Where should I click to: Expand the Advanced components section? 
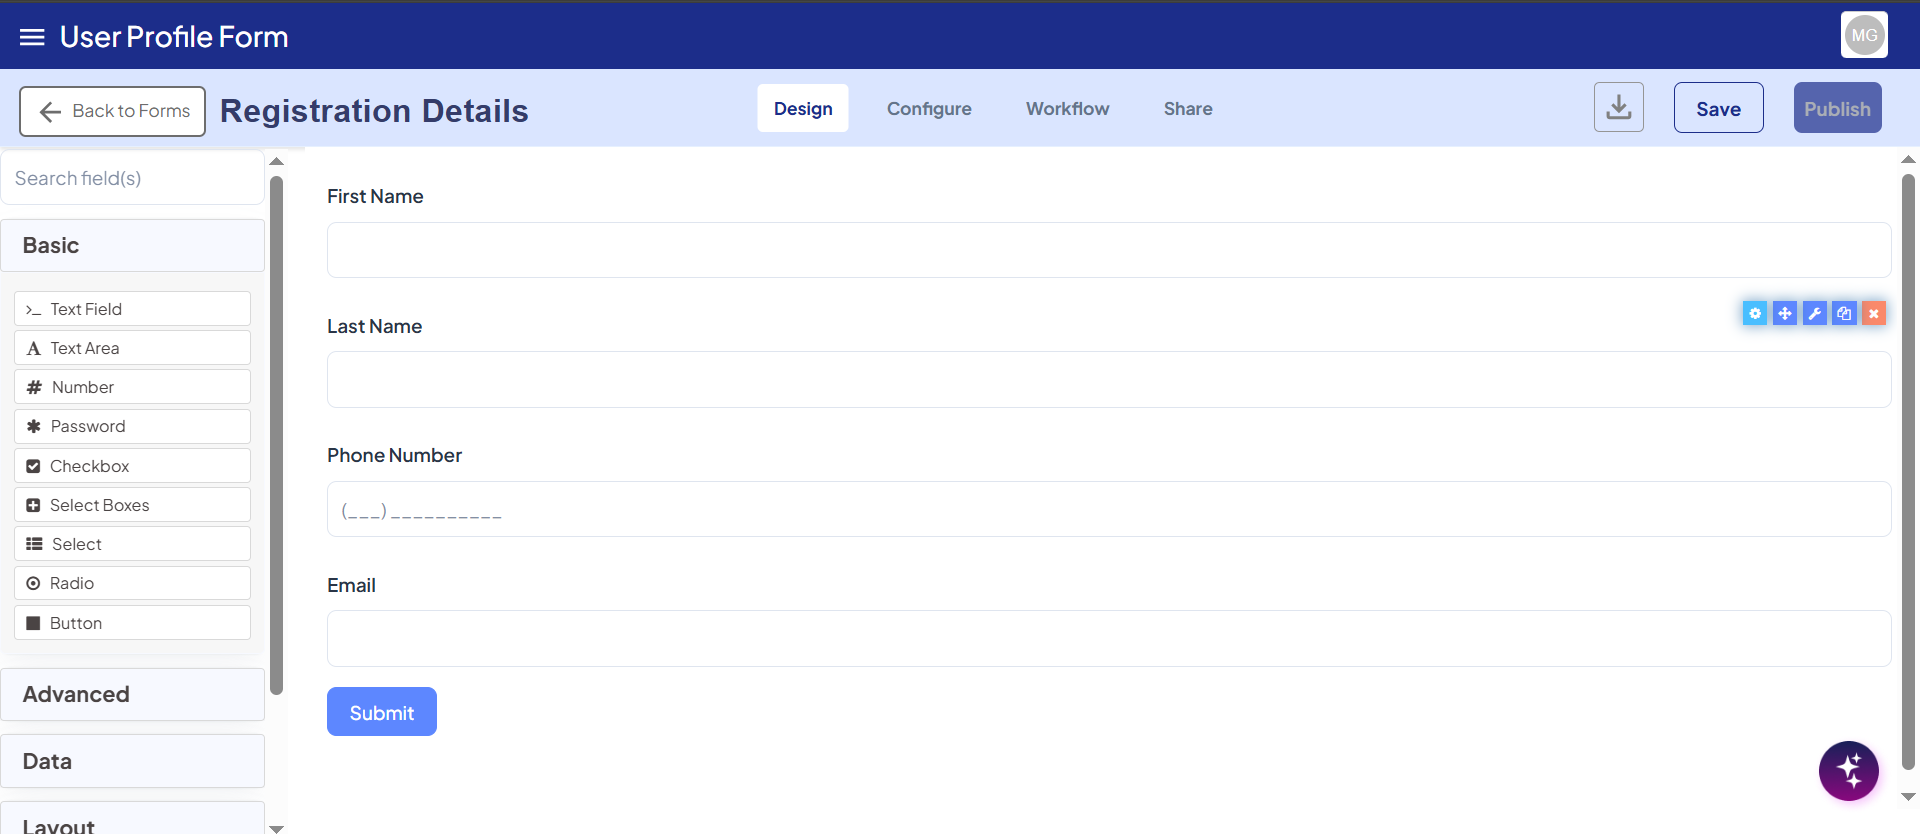tap(132, 694)
